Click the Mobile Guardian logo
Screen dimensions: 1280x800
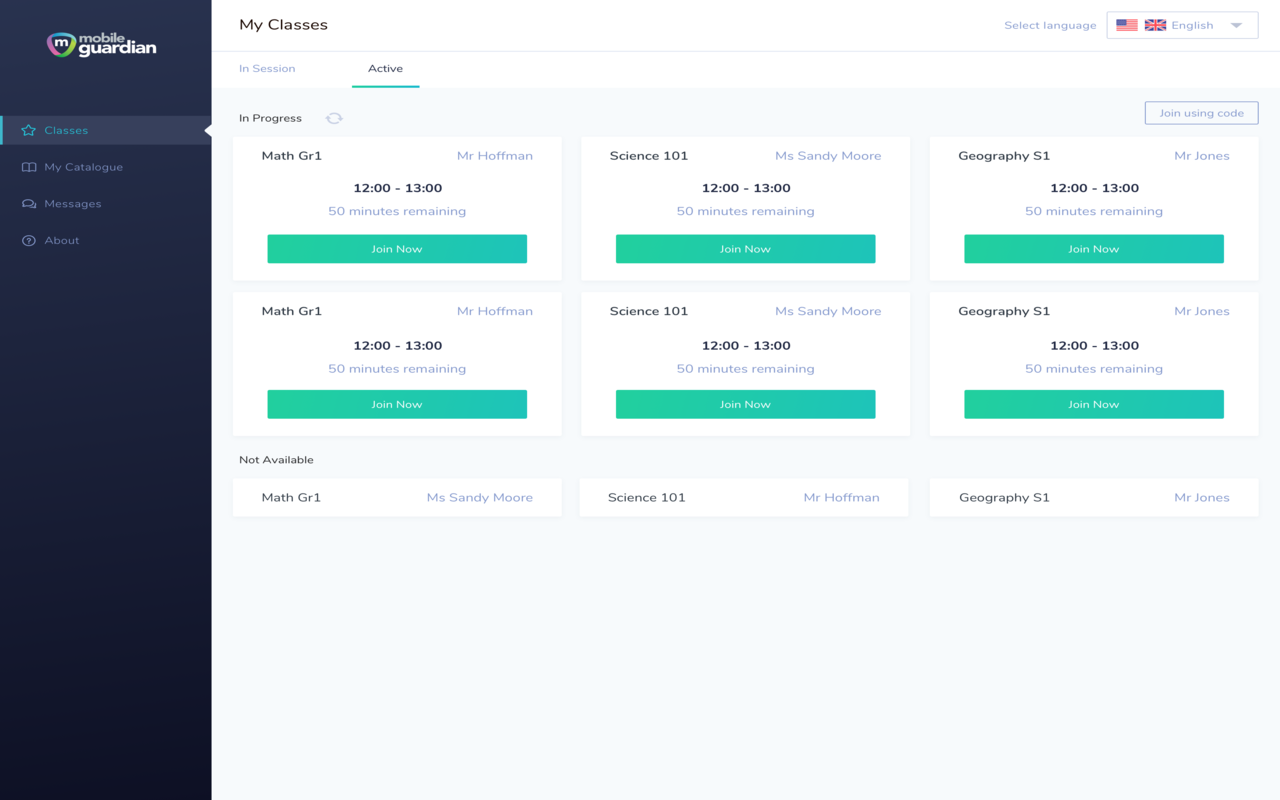pyautogui.click(x=101, y=45)
